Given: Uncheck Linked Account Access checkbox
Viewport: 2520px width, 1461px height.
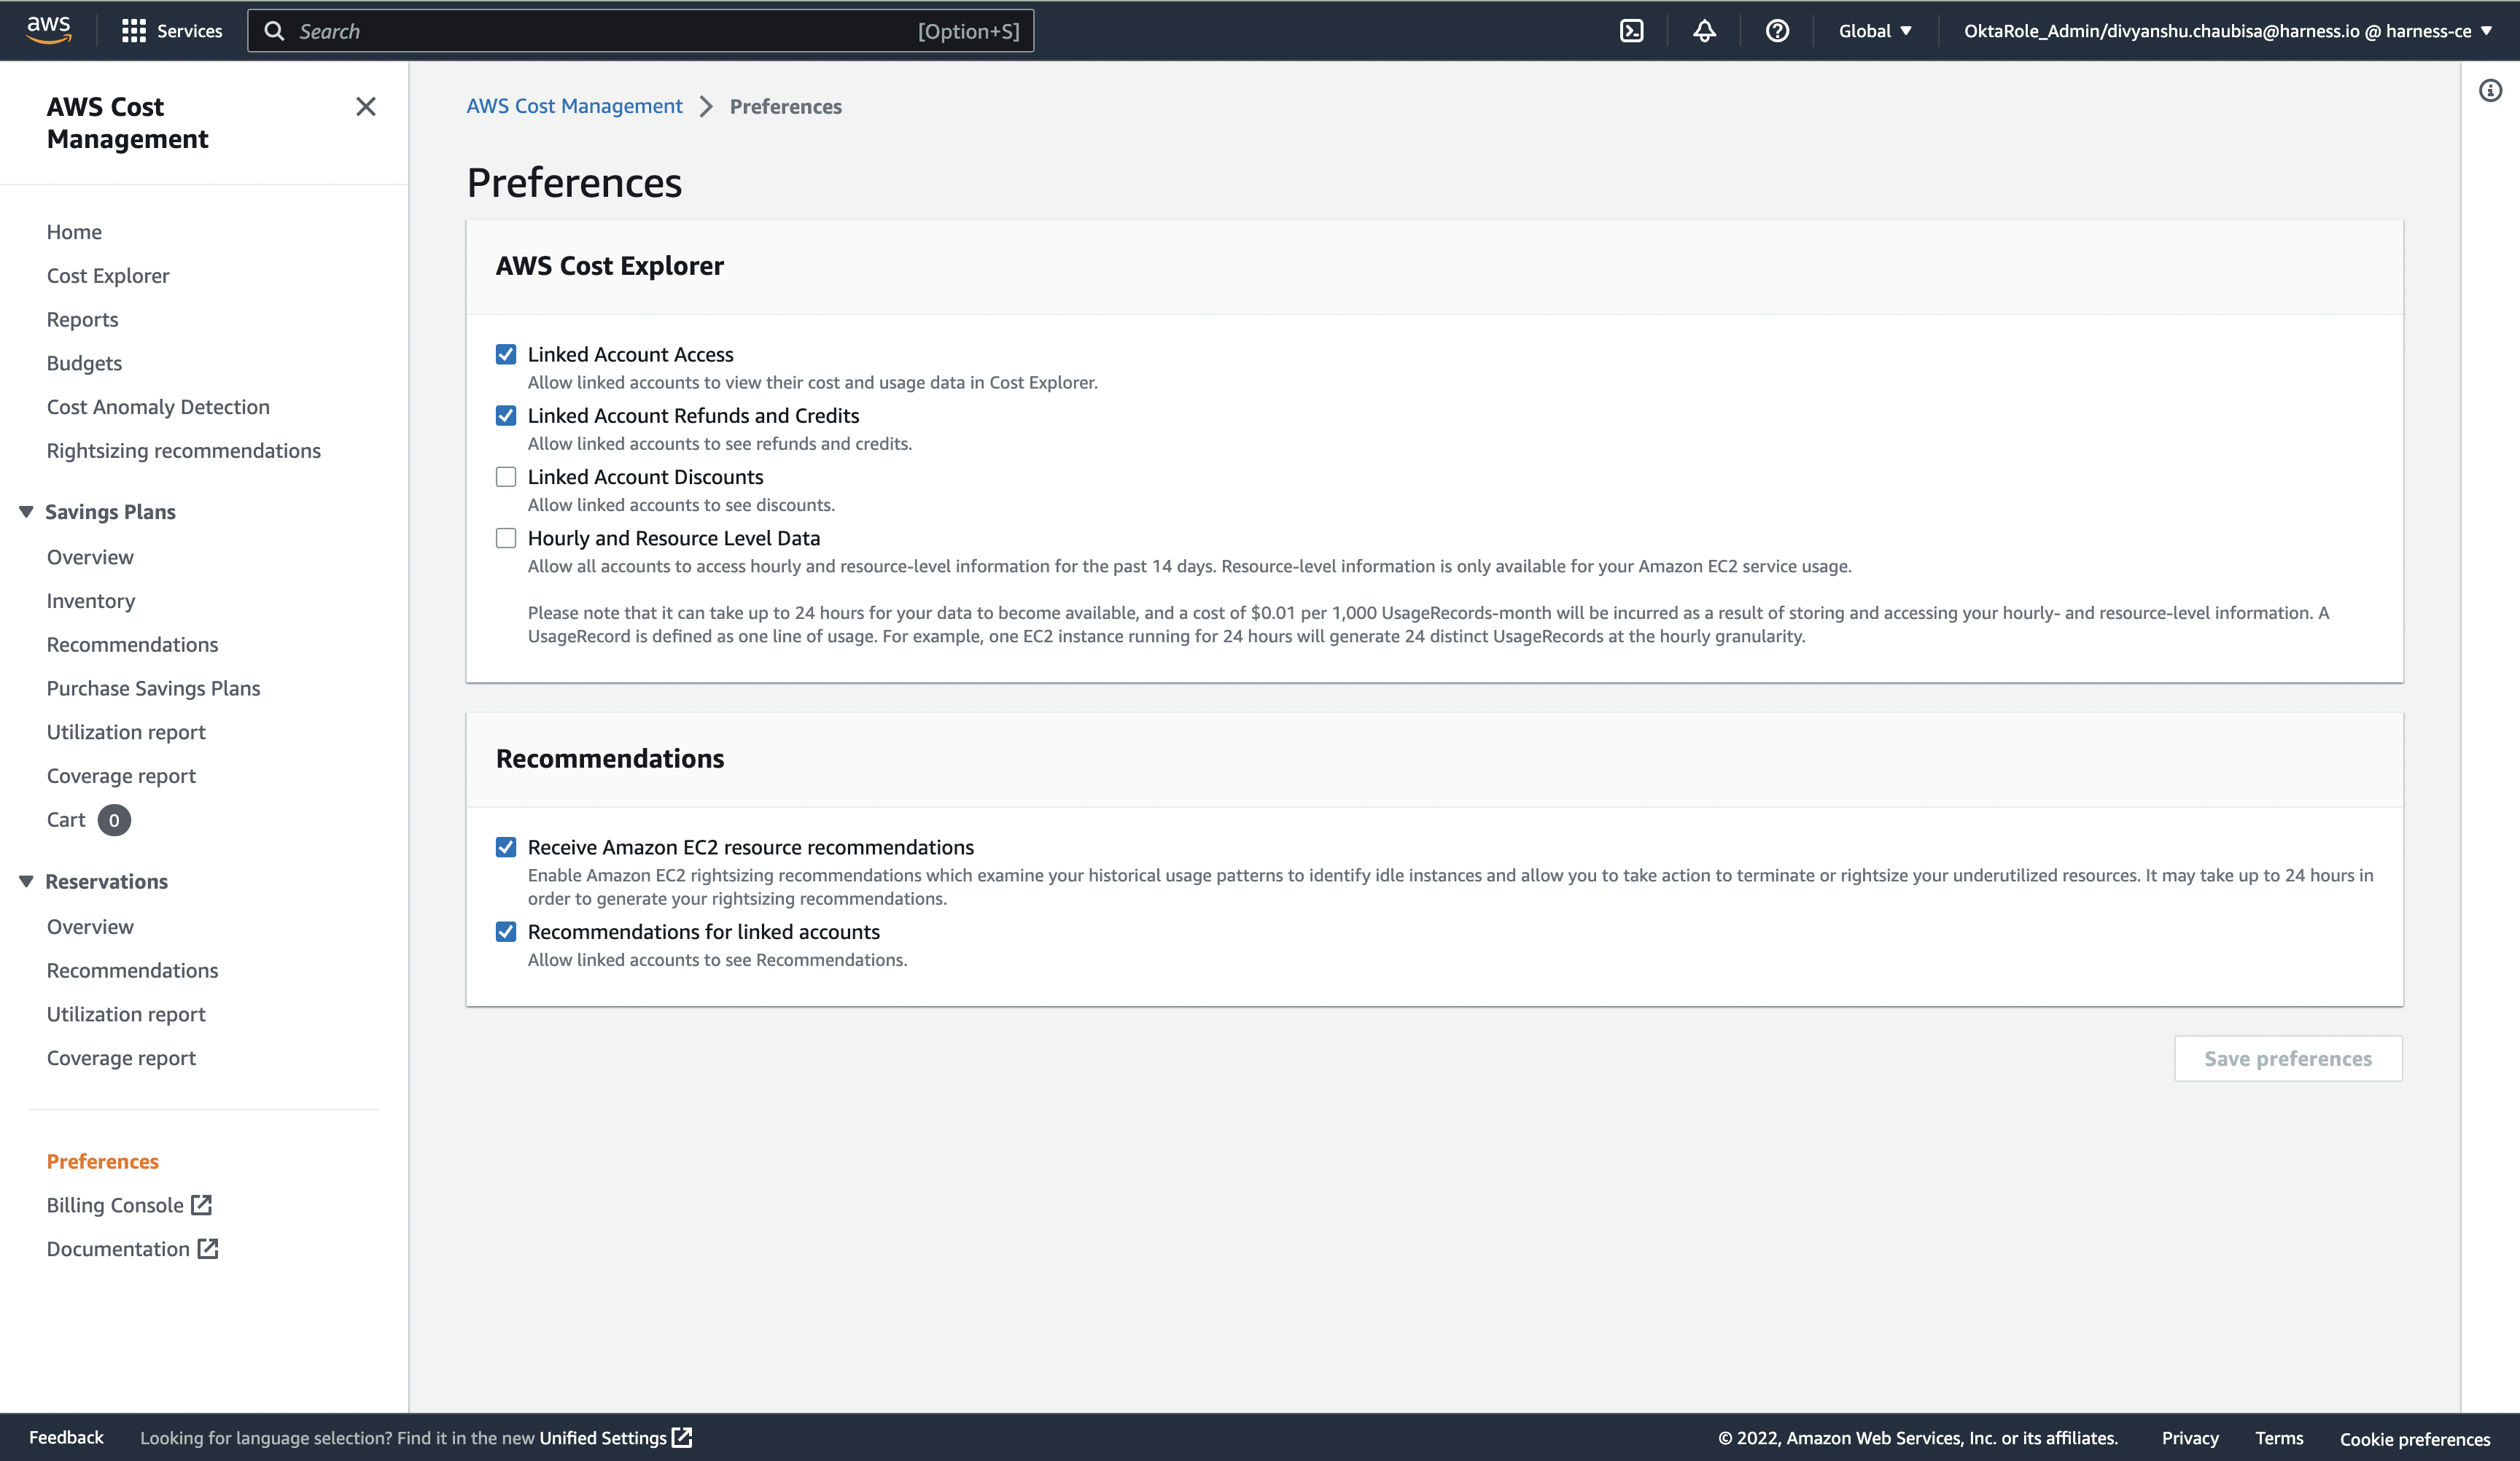Looking at the screenshot, I should [x=506, y=354].
